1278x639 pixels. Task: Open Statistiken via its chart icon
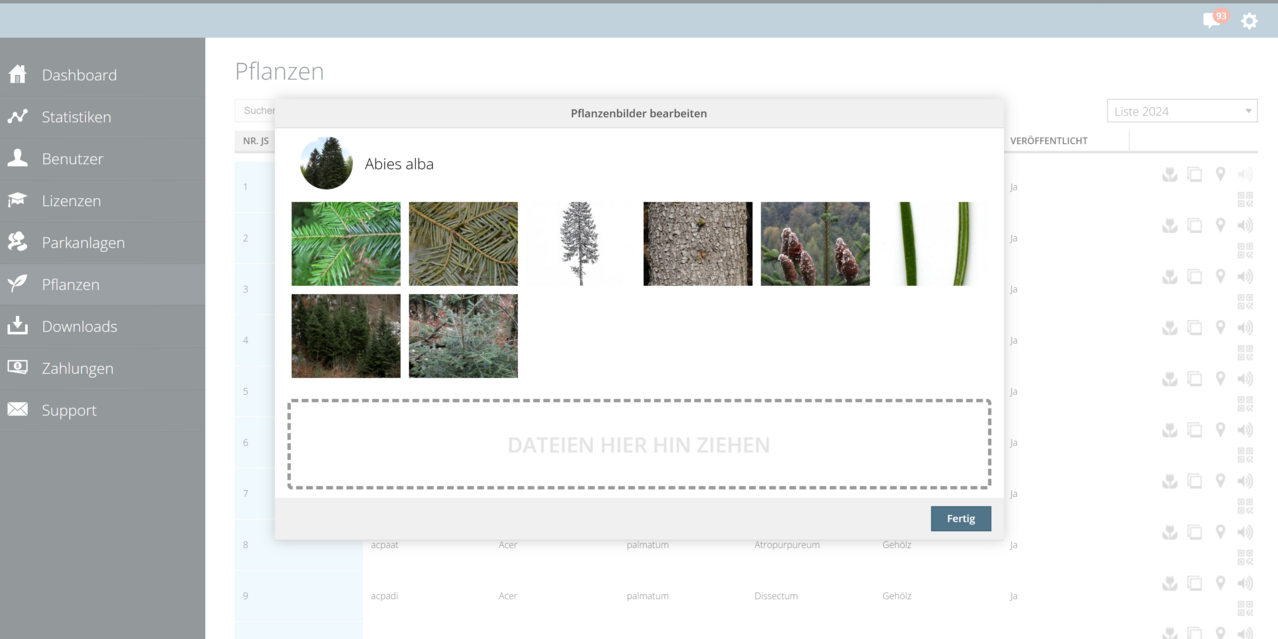click(17, 116)
